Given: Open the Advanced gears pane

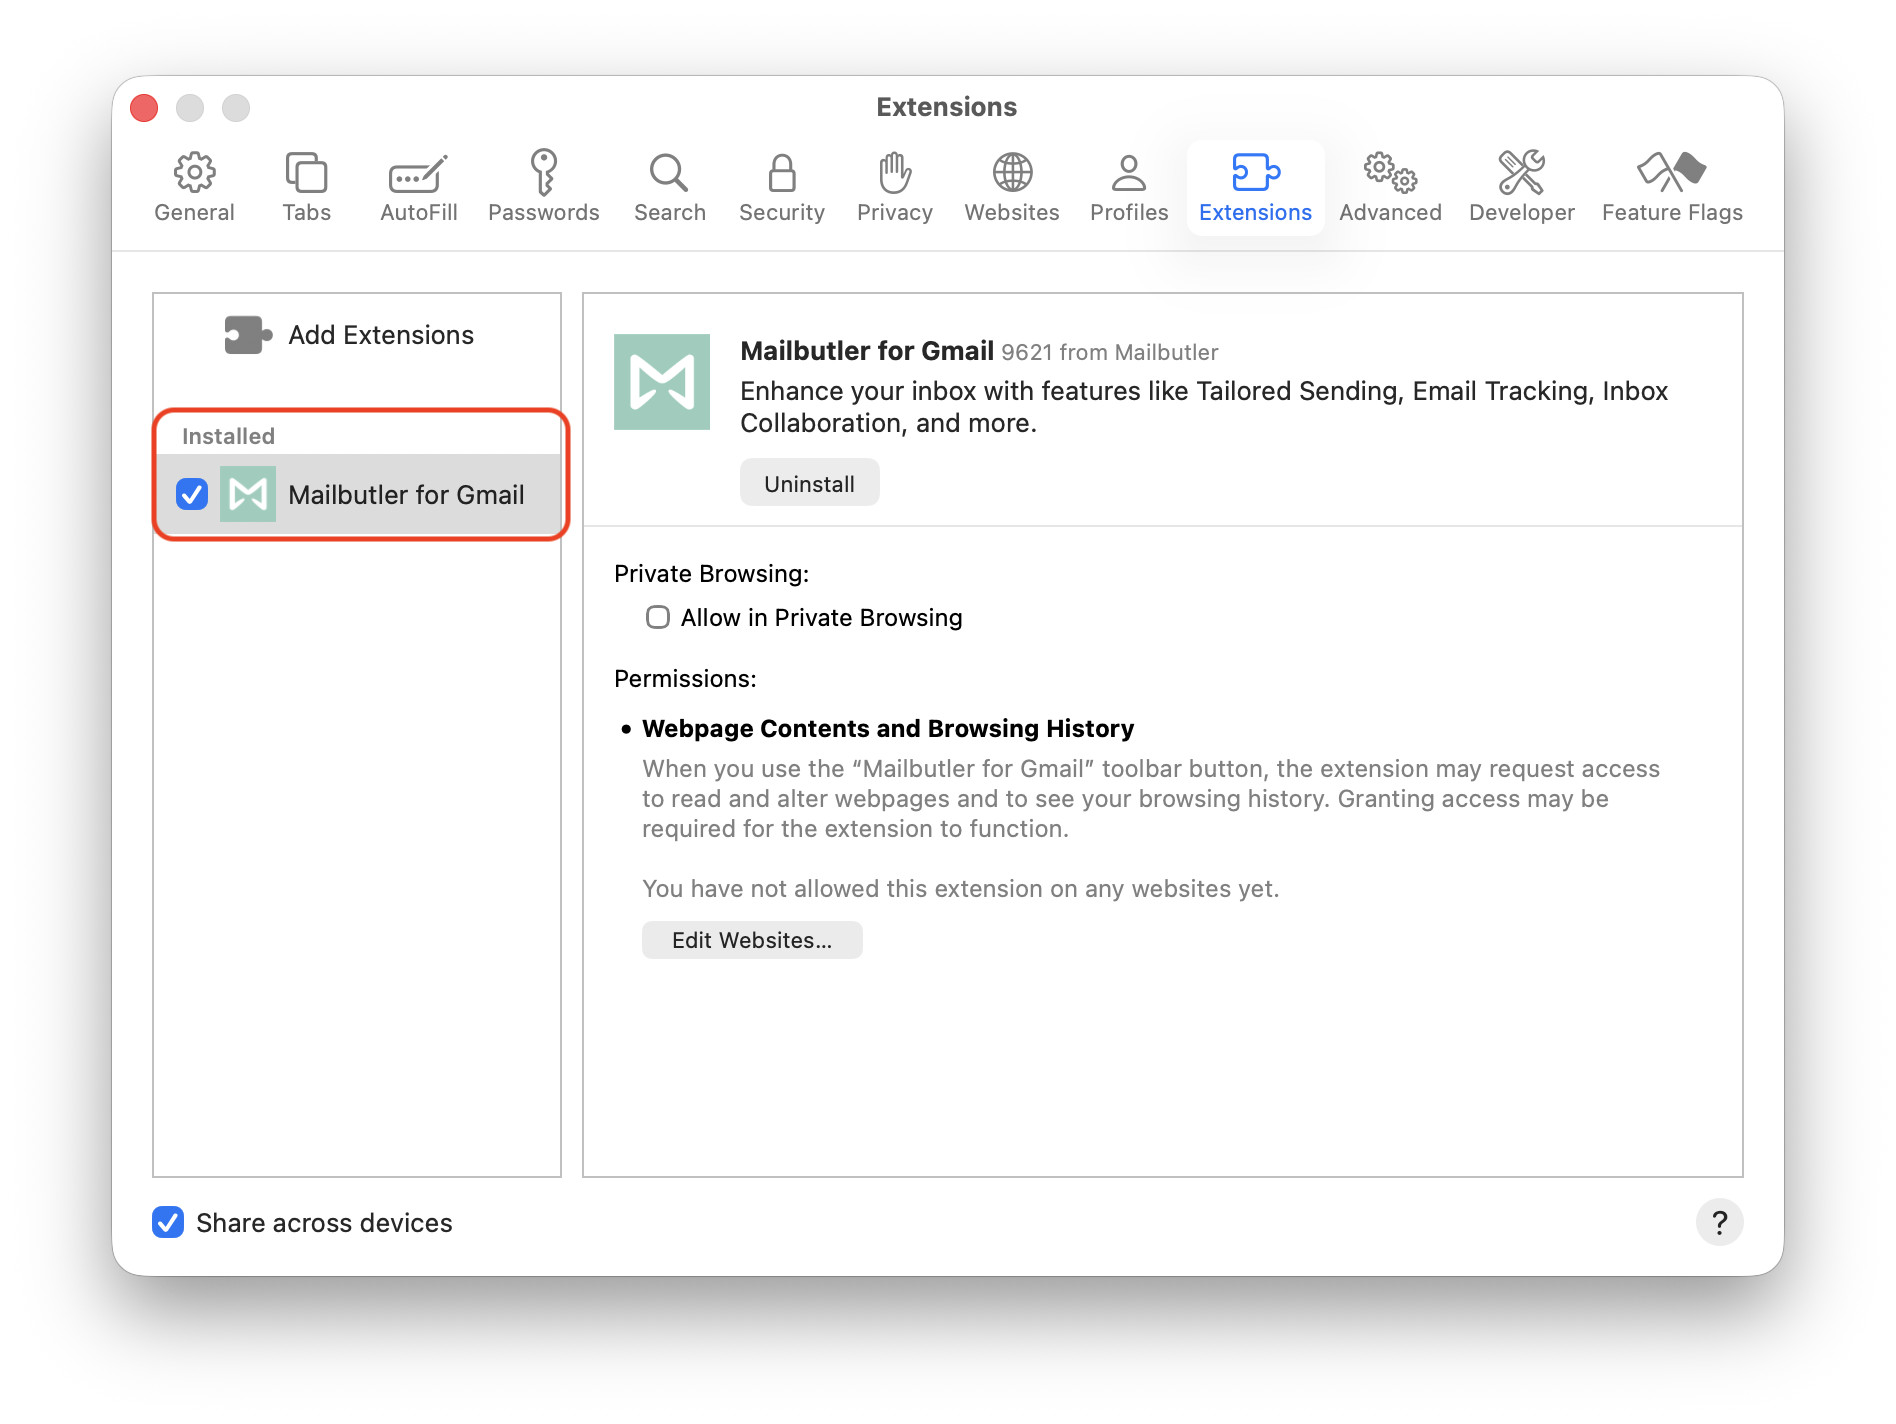Looking at the screenshot, I should pos(1390,188).
